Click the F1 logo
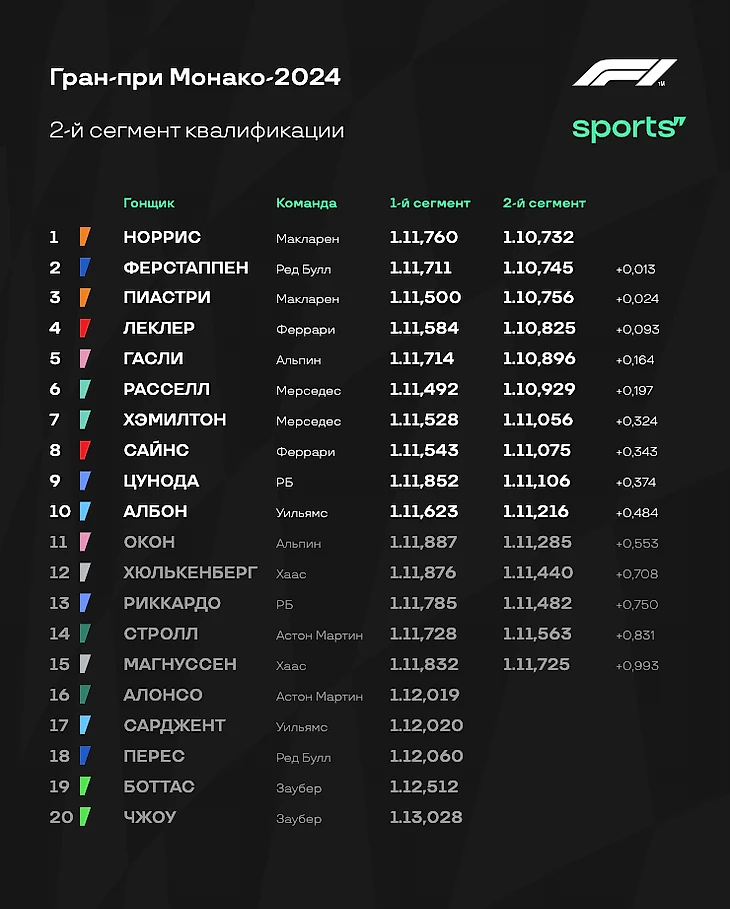The width and height of the screenshot is (730, 909). point(624,74)
